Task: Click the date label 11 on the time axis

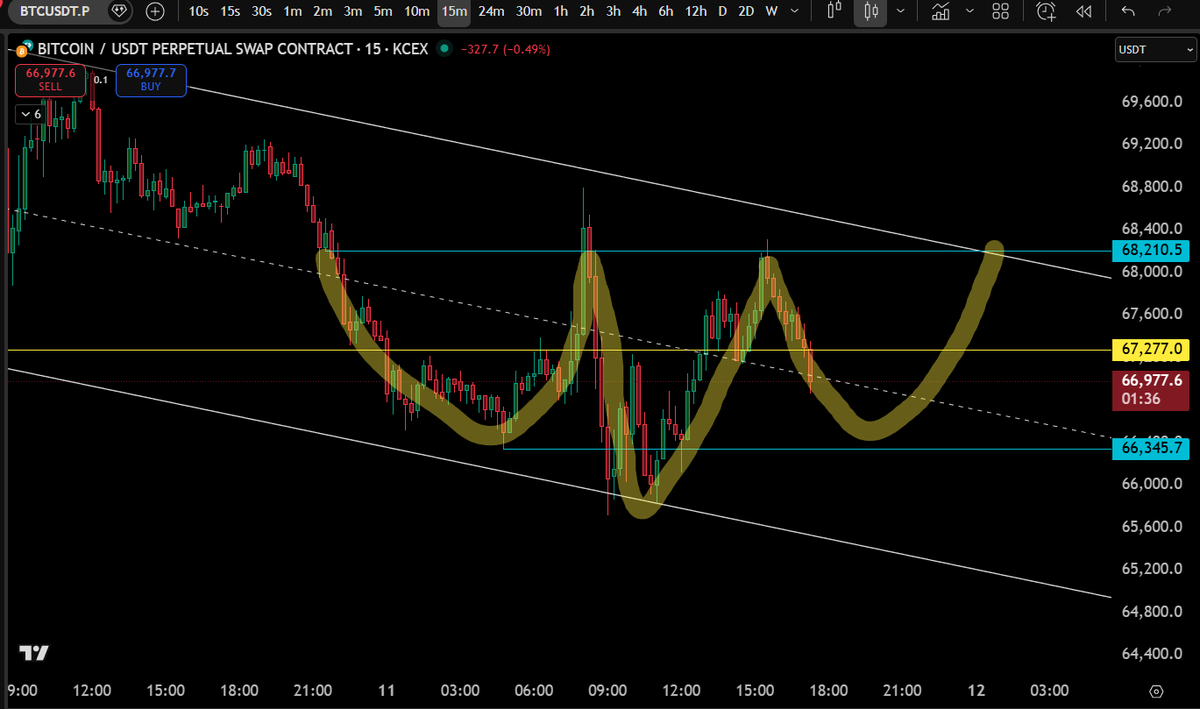Action: click(x=387, y=690)
